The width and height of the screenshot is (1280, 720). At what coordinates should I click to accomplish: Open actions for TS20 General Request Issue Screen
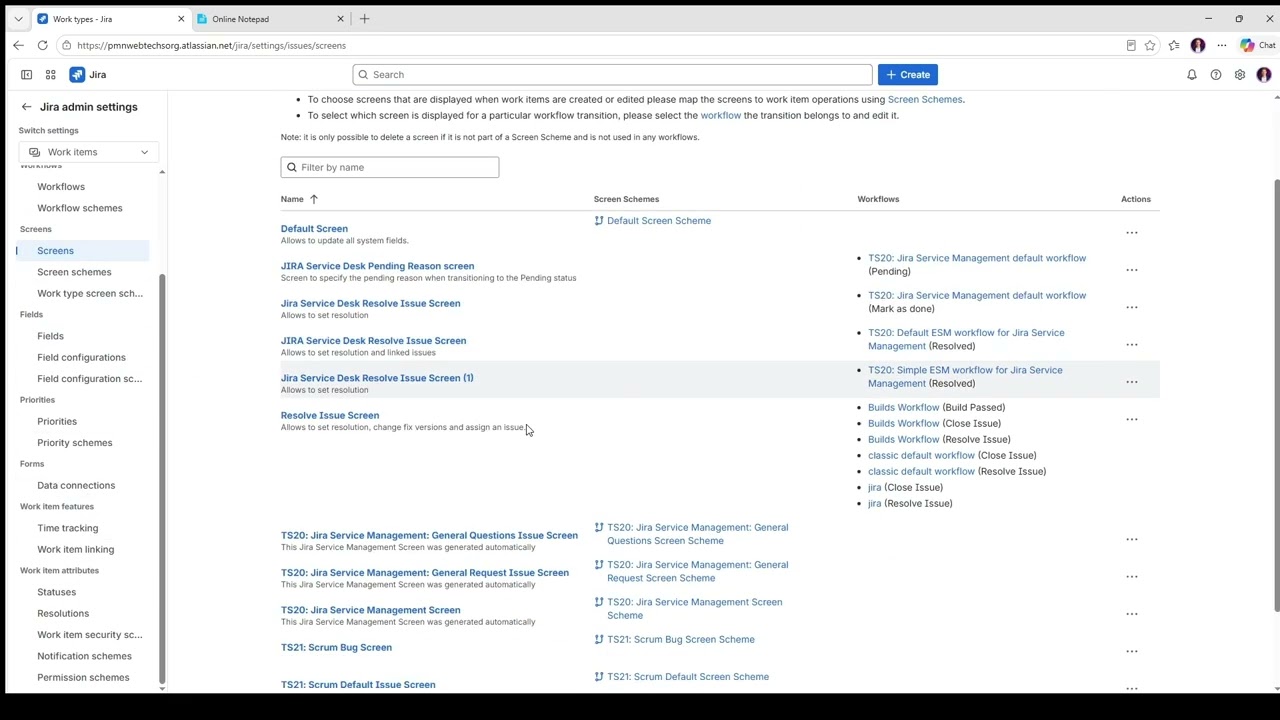click(x=1132, y=577)
